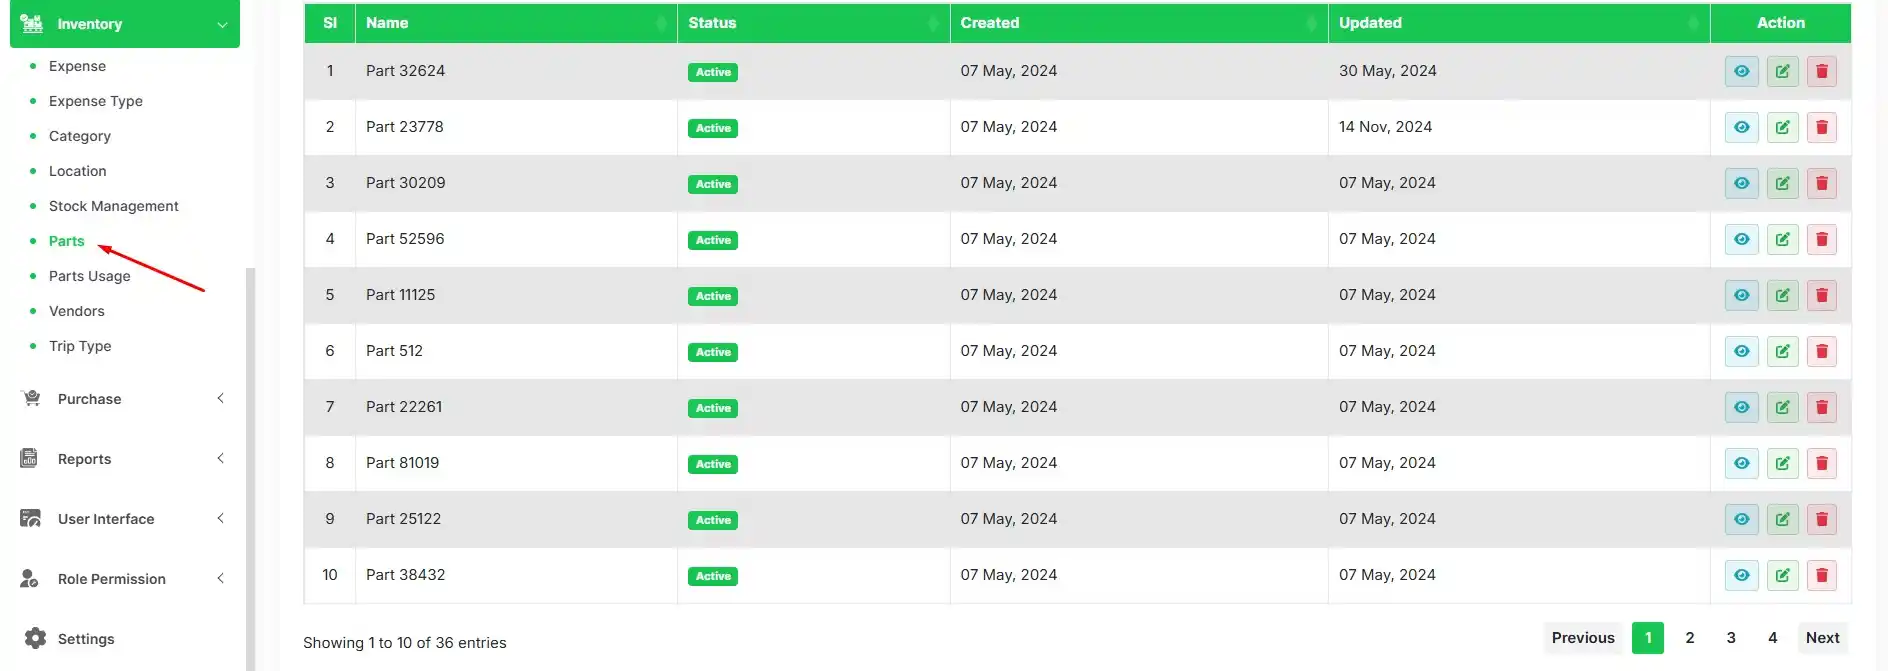Jump to page 3 of the table
The width and height of the screenshot is (1888, 671).
pos(1731,638)
